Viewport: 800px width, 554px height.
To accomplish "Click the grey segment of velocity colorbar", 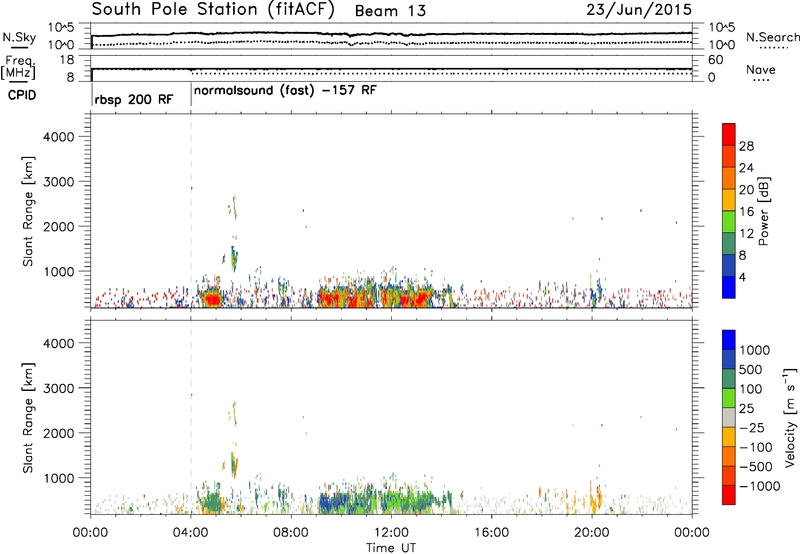I will coord(729,417).
